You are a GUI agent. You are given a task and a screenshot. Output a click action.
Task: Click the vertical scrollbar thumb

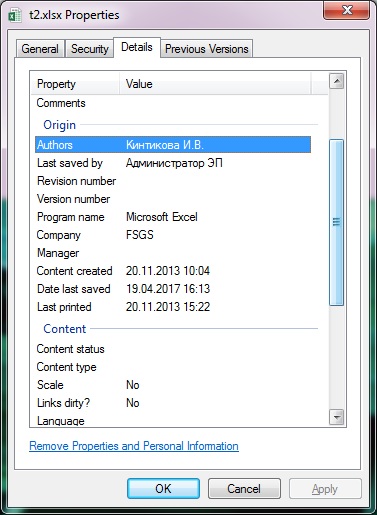tap(337, 222)
